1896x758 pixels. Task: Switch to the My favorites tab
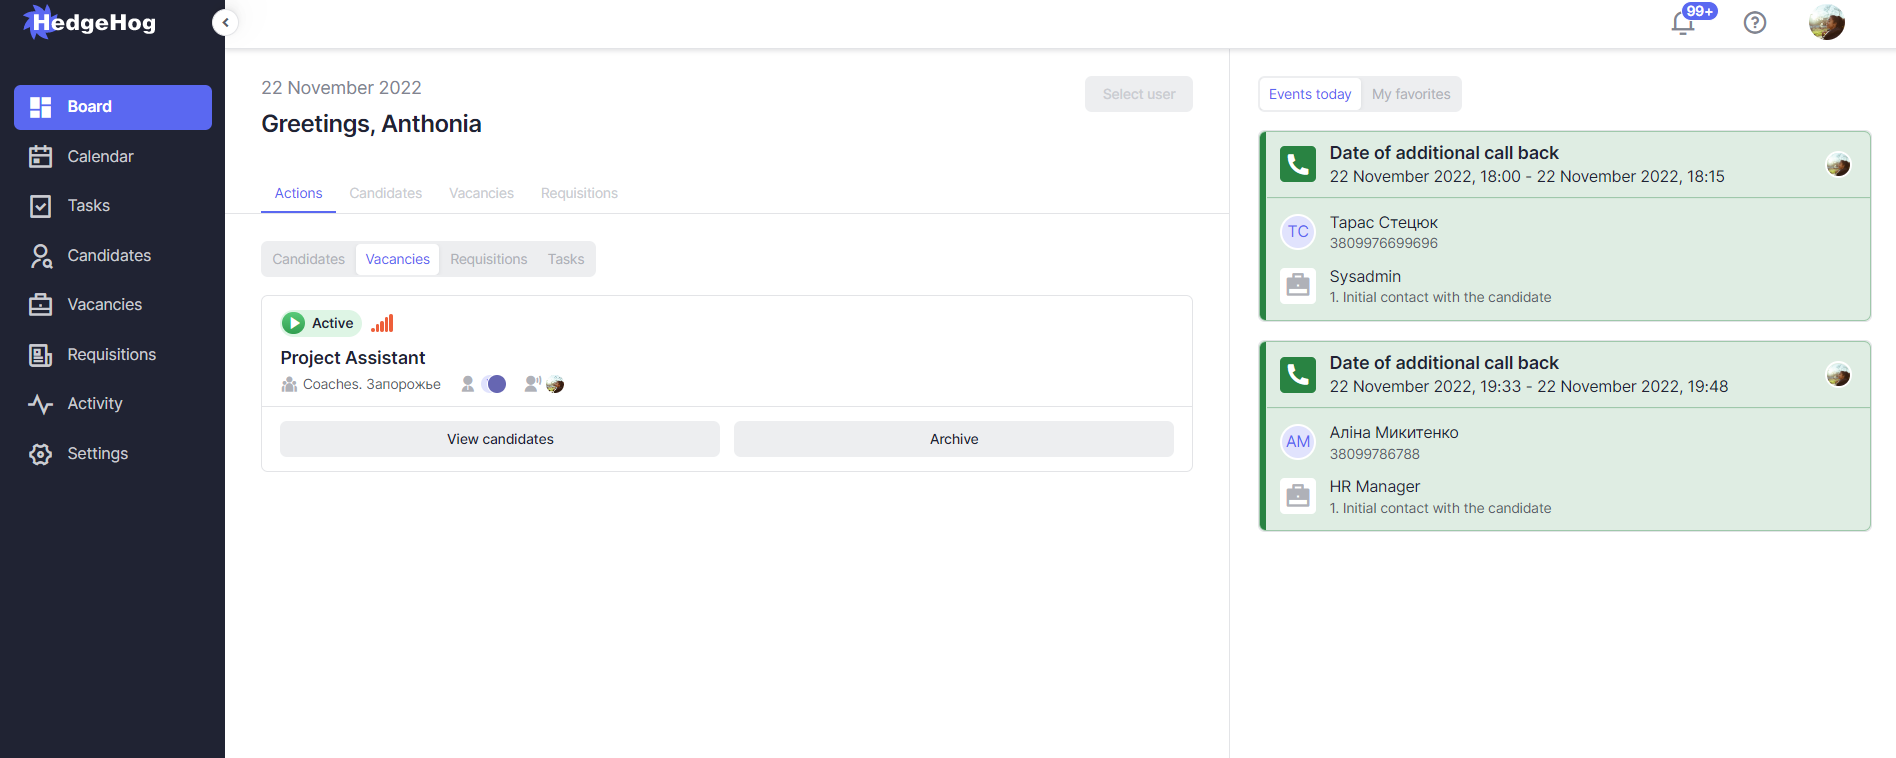point(1410,94)
